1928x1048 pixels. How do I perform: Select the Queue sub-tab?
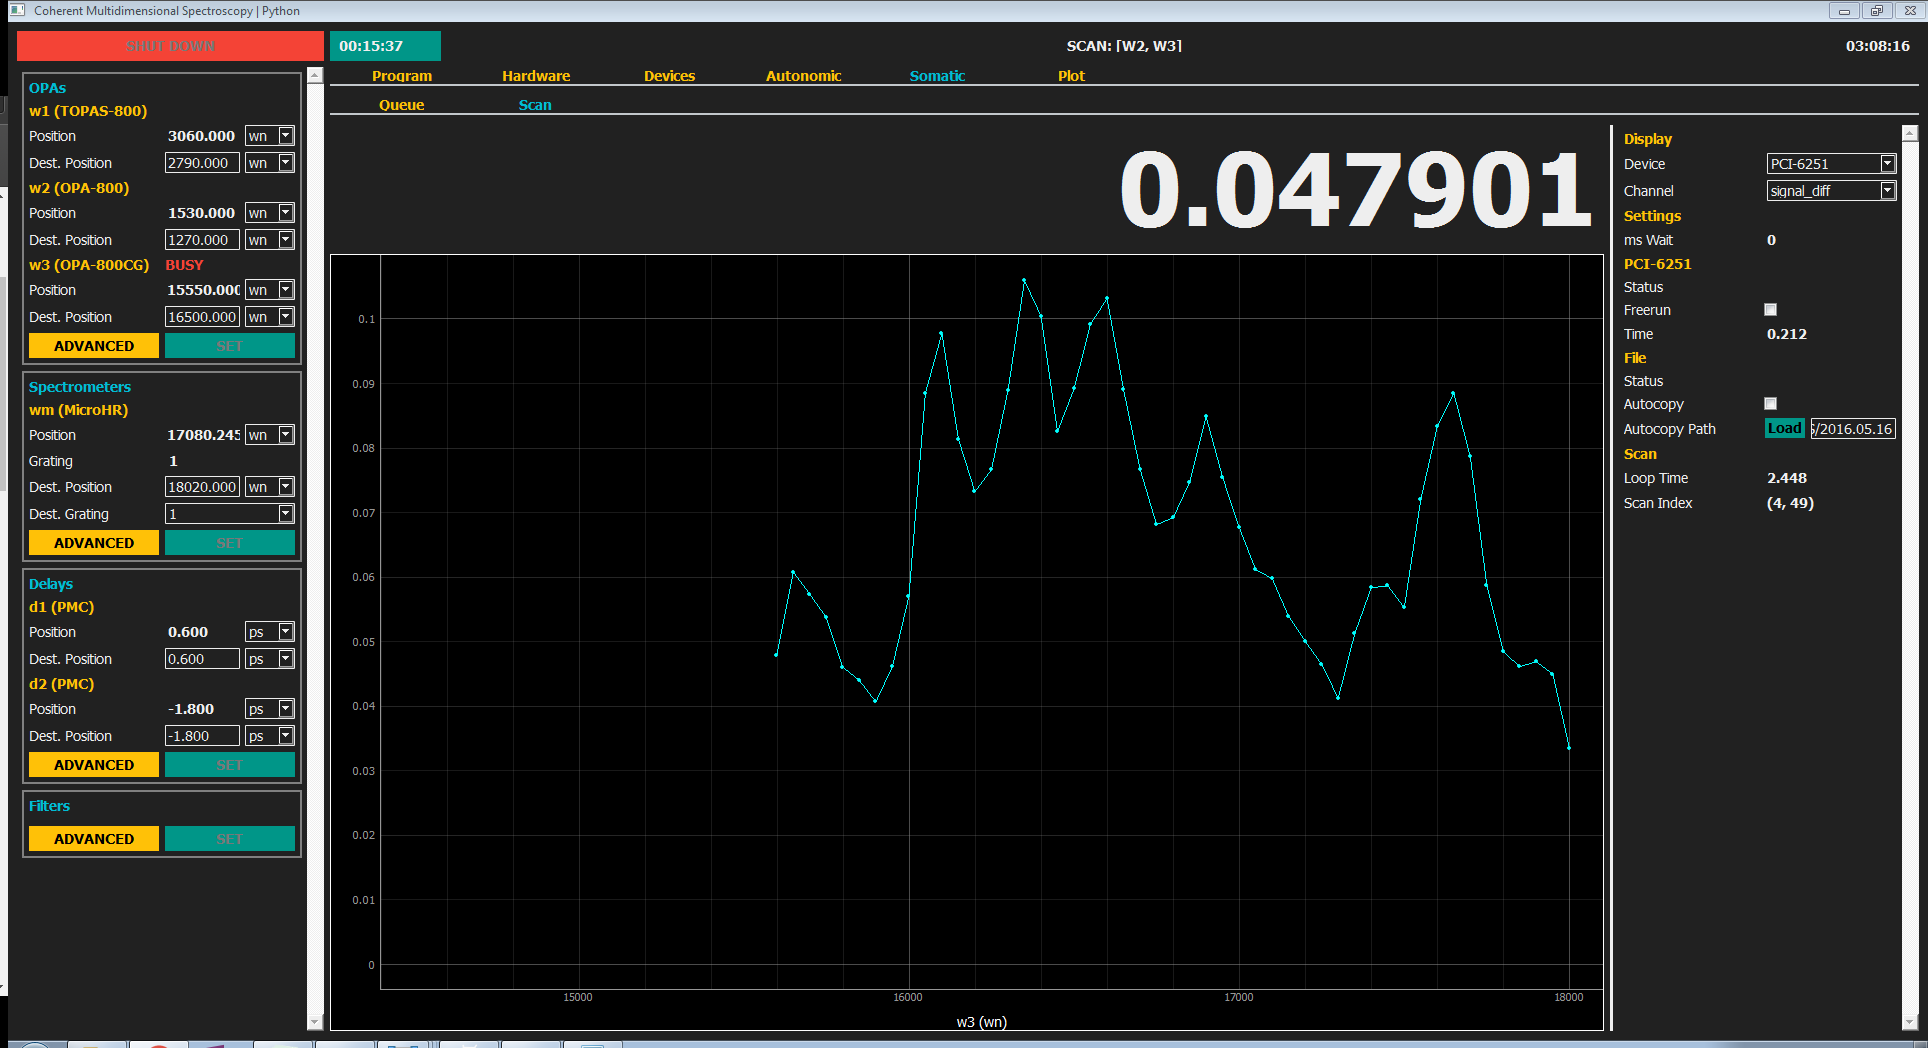(401, 105)
